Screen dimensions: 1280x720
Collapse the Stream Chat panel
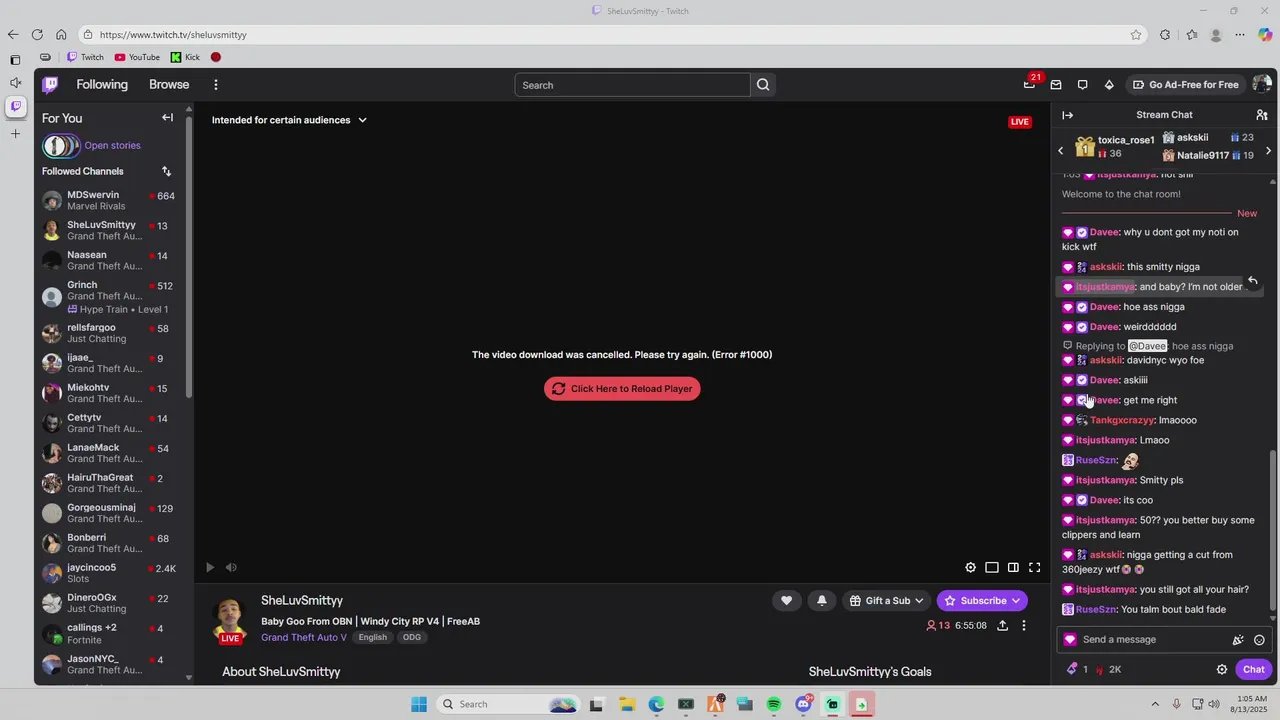tap(1067, 115)
